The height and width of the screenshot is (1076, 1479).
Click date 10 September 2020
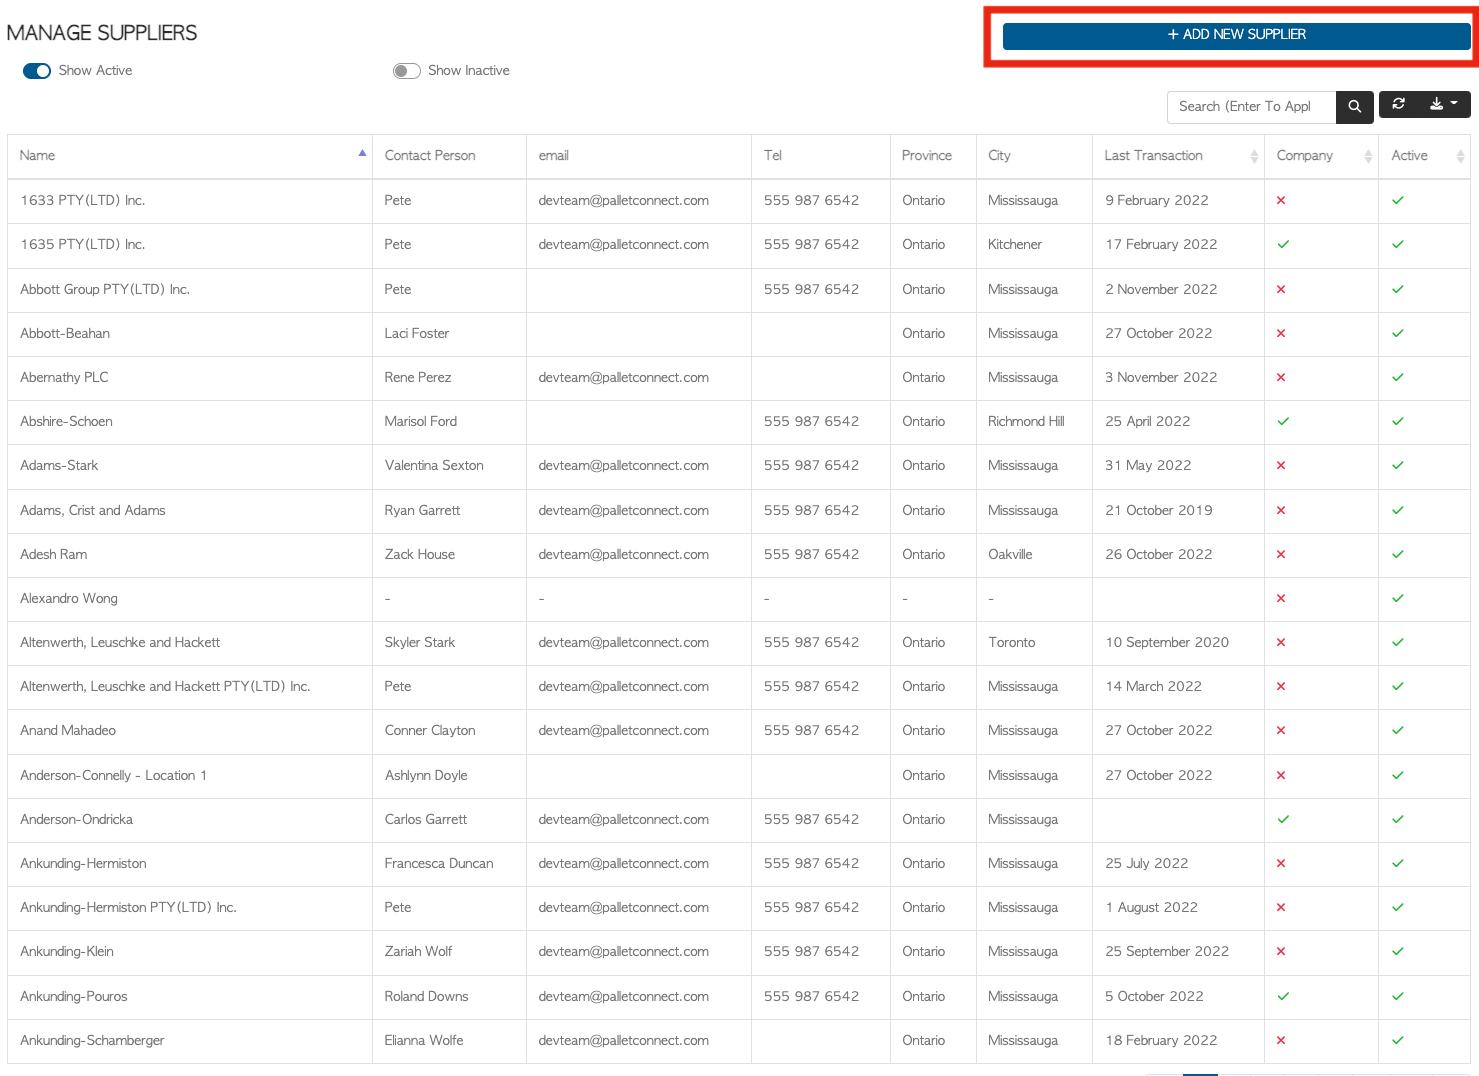[x=1167, y=643]
